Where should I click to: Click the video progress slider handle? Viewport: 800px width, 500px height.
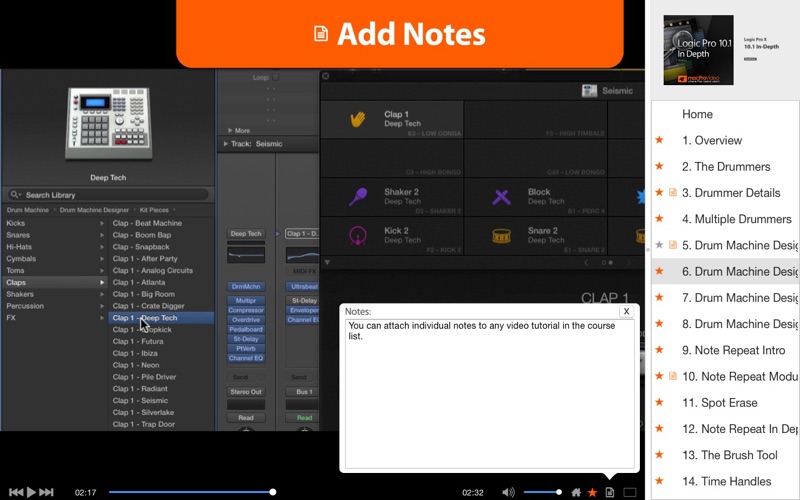tap(273, 492)
